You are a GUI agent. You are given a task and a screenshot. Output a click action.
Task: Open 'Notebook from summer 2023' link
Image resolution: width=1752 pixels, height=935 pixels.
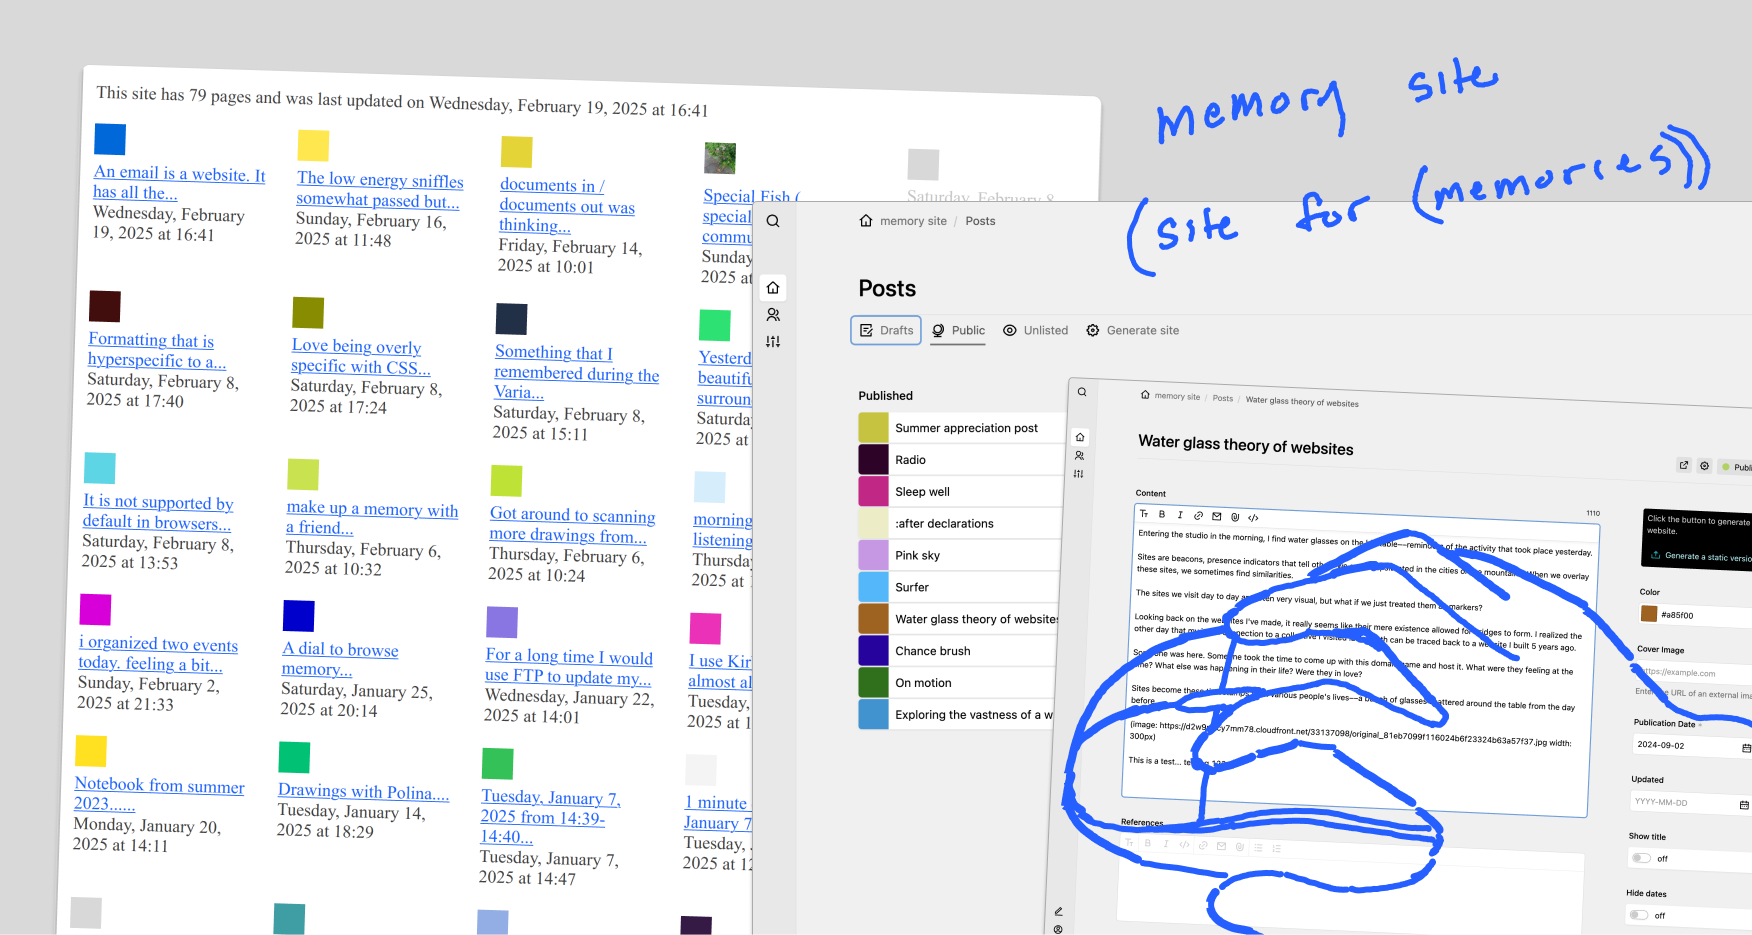(159, 794)
